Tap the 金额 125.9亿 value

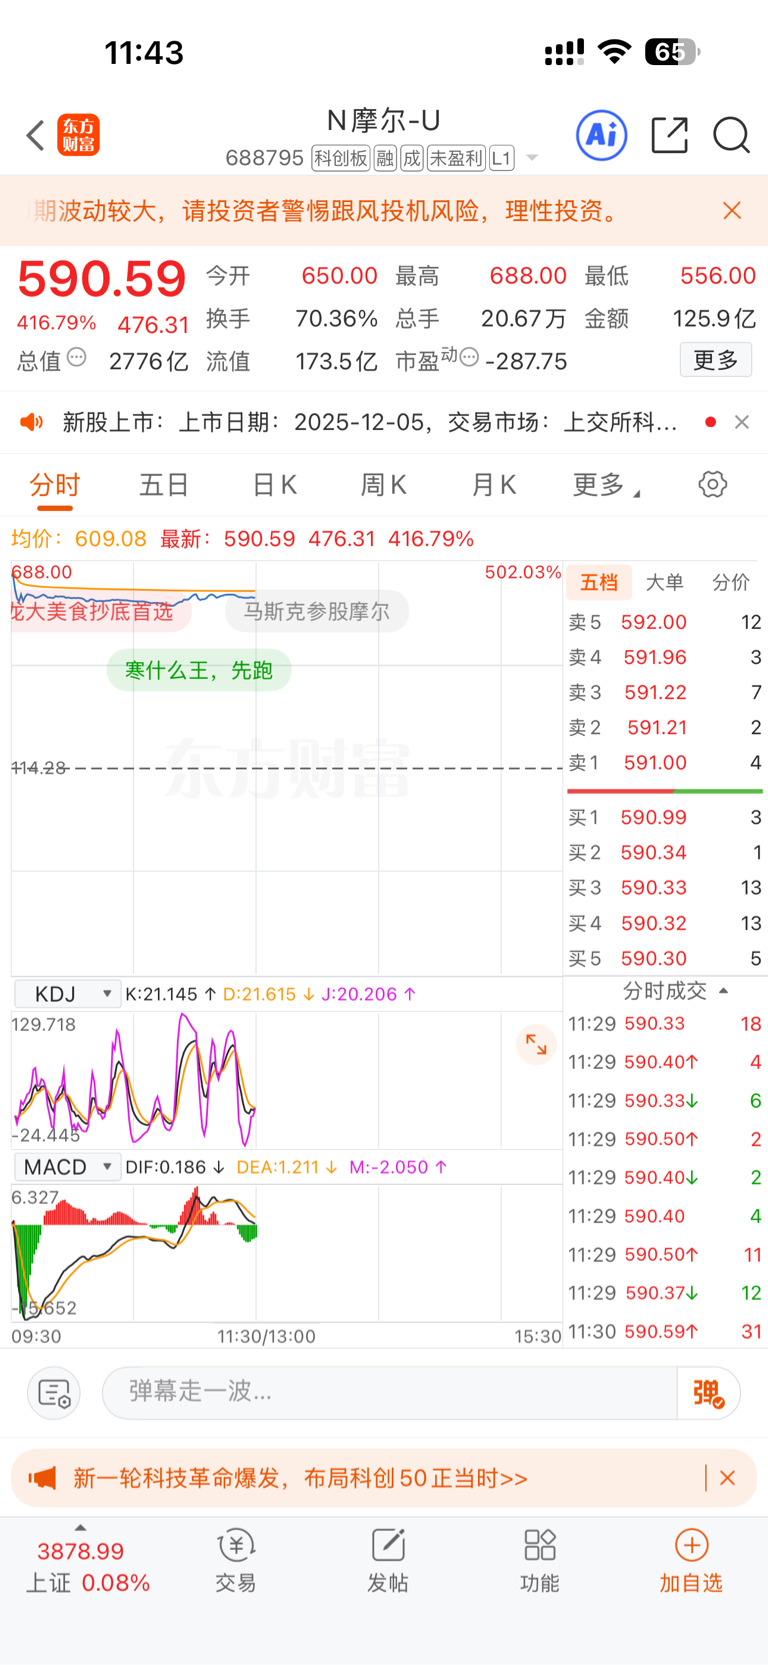[714, 319]
